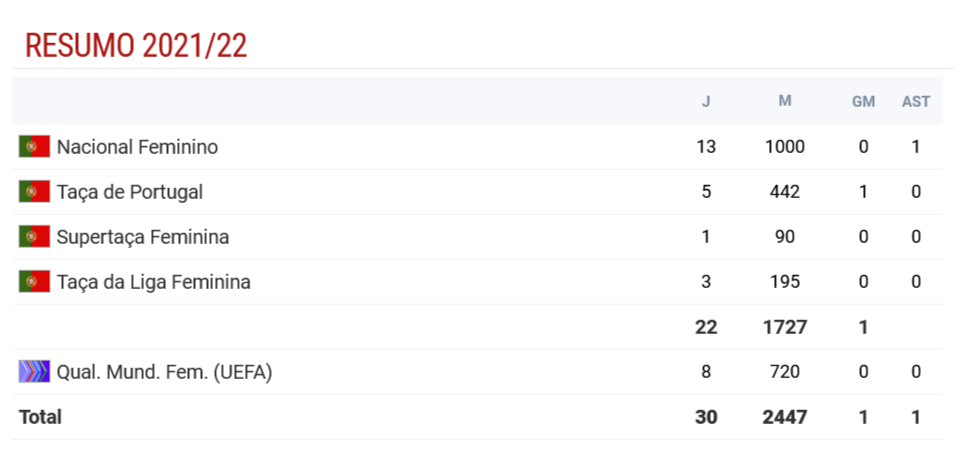This screenshot has width=966, height=460.
Task: Click the M minutes column header
Action: click(x=784, y=101)
